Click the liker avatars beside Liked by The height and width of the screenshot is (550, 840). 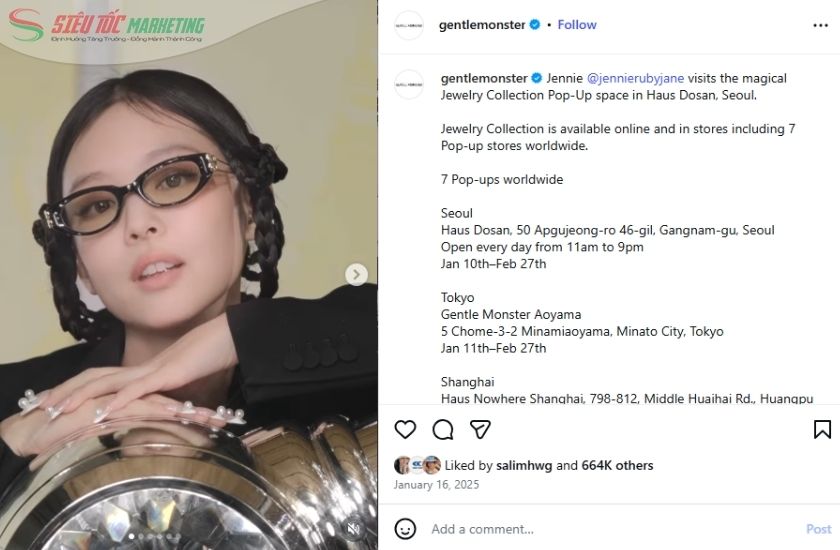point(417,465)
